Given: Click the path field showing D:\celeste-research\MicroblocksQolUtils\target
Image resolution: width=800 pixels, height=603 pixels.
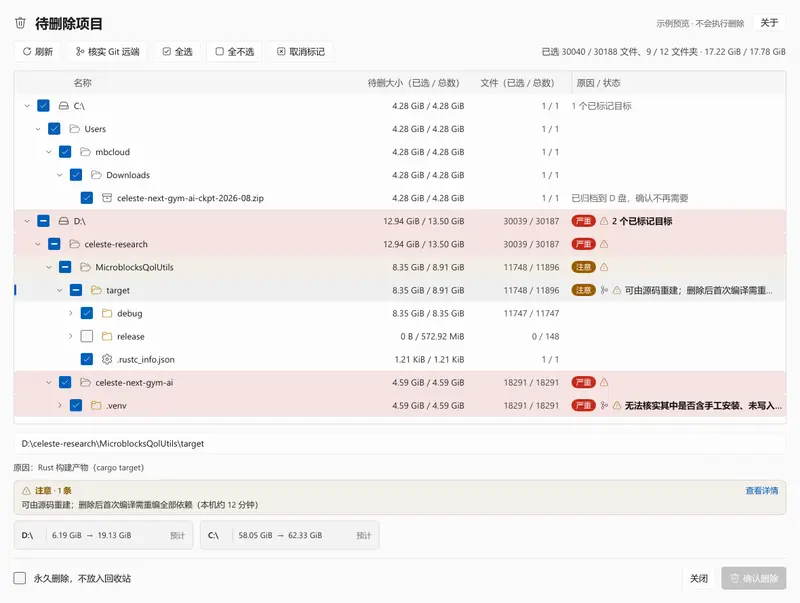Looking at the screenshot, I should click(x=400, y=444).
